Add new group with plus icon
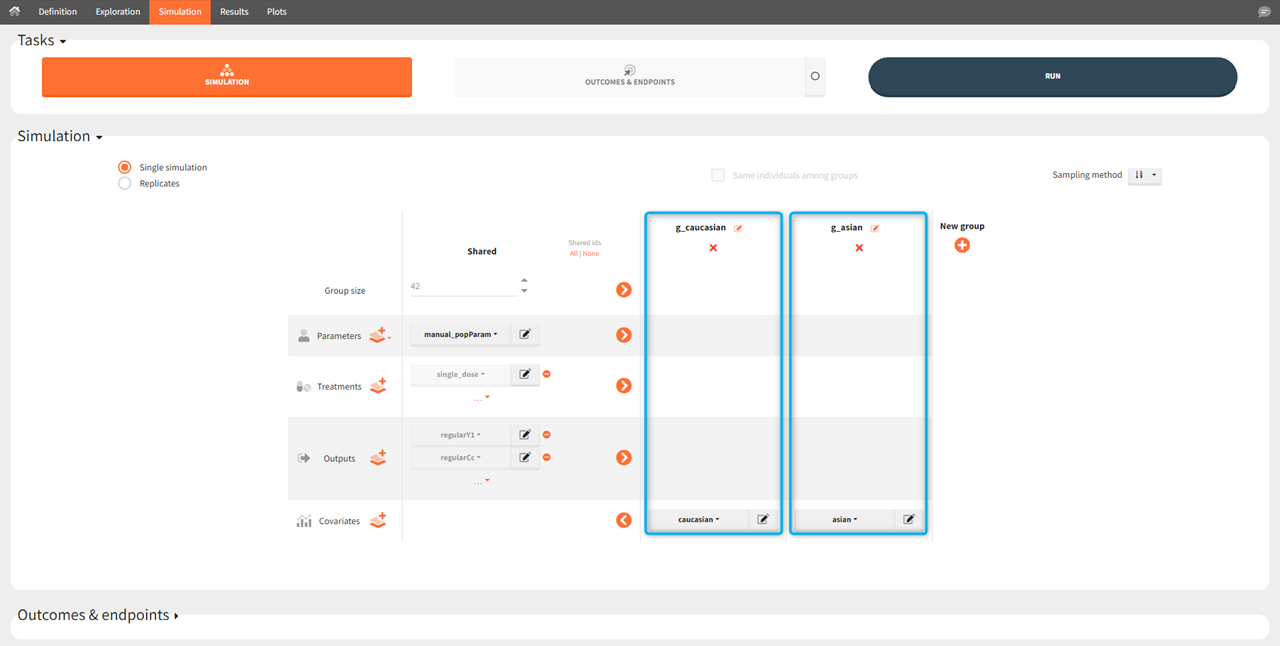 point(962,245)
